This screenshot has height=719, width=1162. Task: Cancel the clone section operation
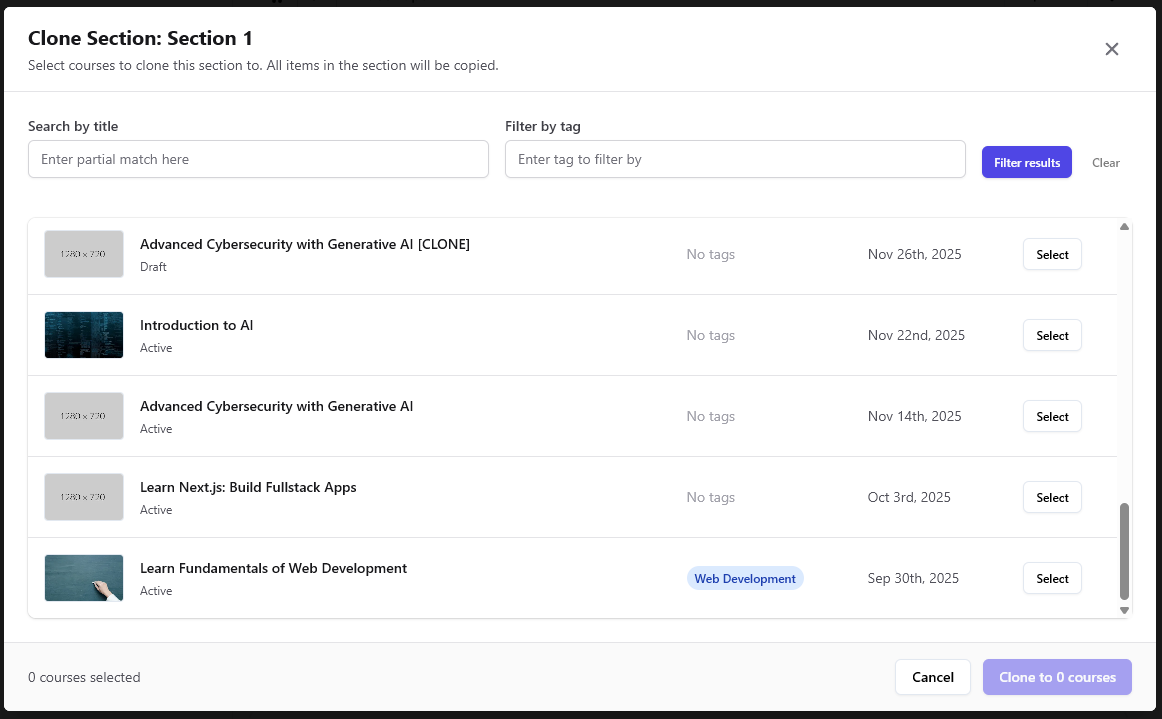pos(932,677)
